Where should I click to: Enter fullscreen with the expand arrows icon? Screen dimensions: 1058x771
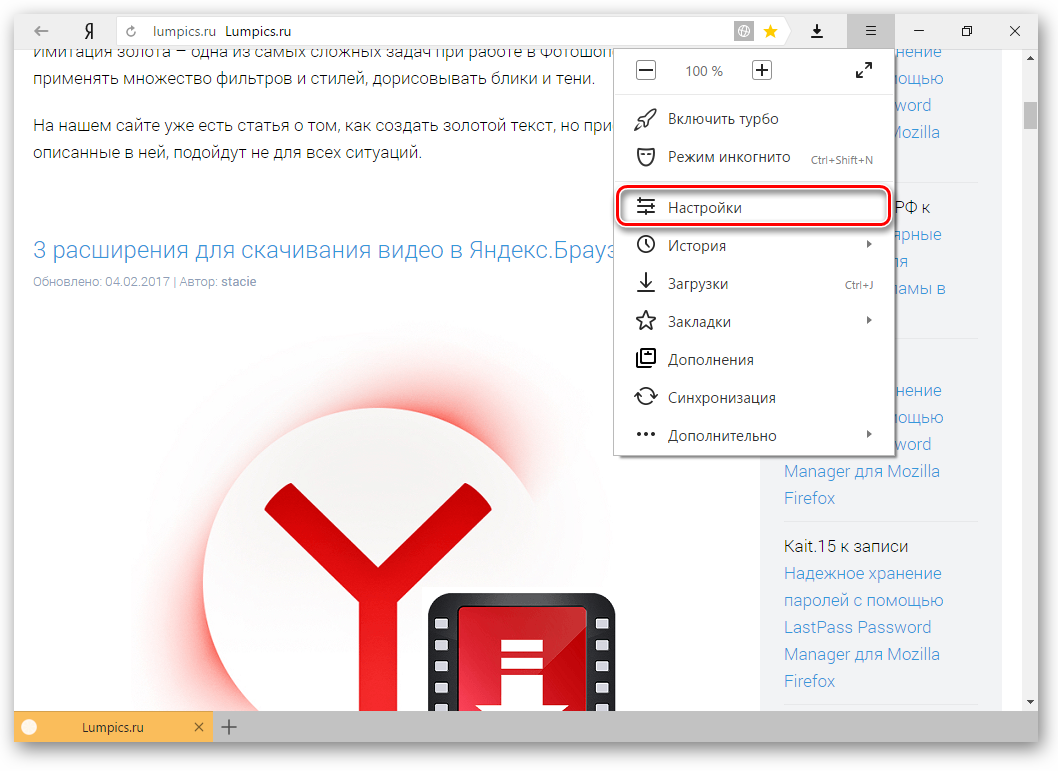(x=864, y=71)
